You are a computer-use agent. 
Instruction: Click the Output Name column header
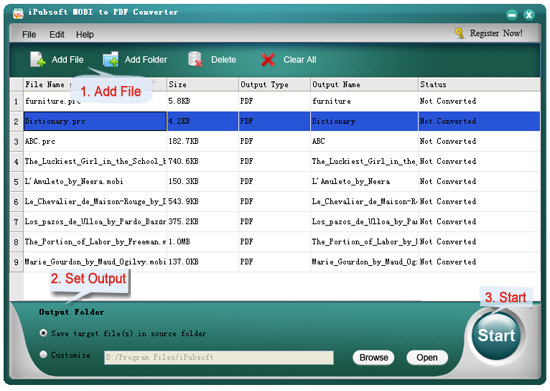[x=364, y=85]
